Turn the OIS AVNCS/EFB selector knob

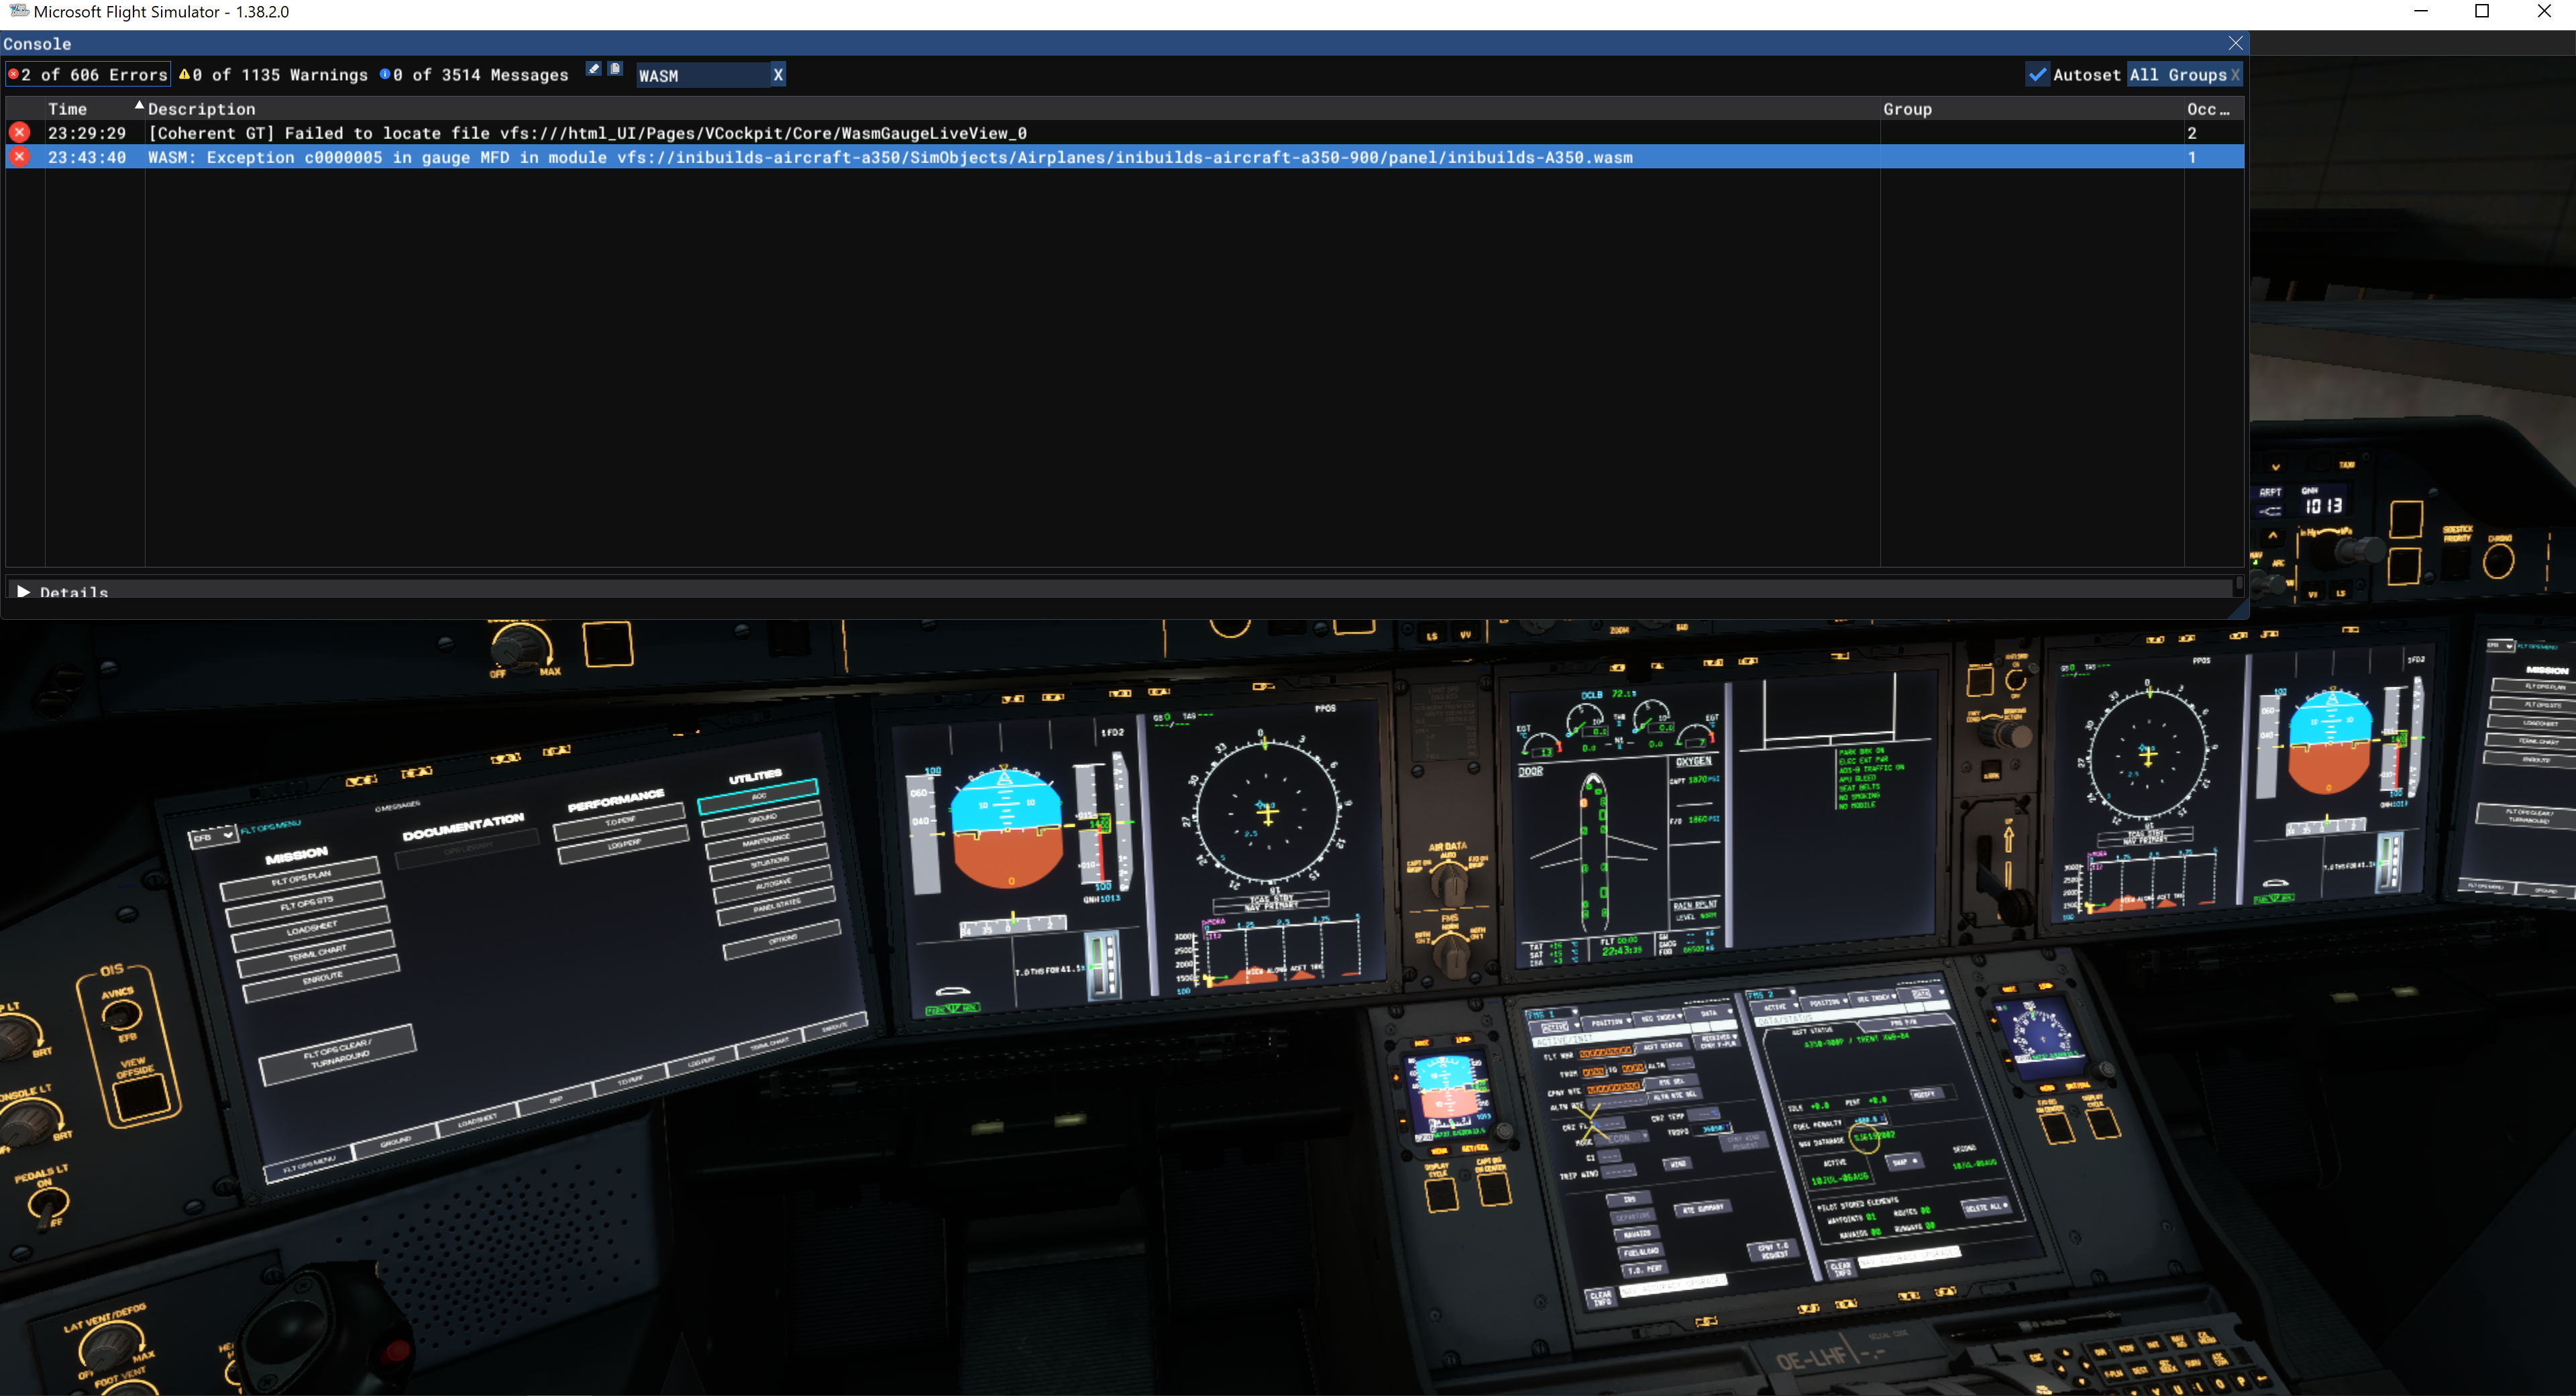click(x=121, y=1015)
